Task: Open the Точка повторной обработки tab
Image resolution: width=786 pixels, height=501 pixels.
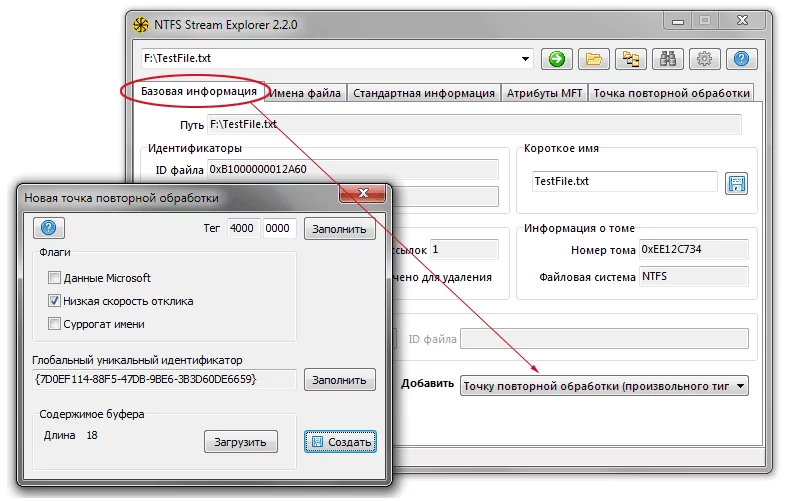Action: pos(671,93)
